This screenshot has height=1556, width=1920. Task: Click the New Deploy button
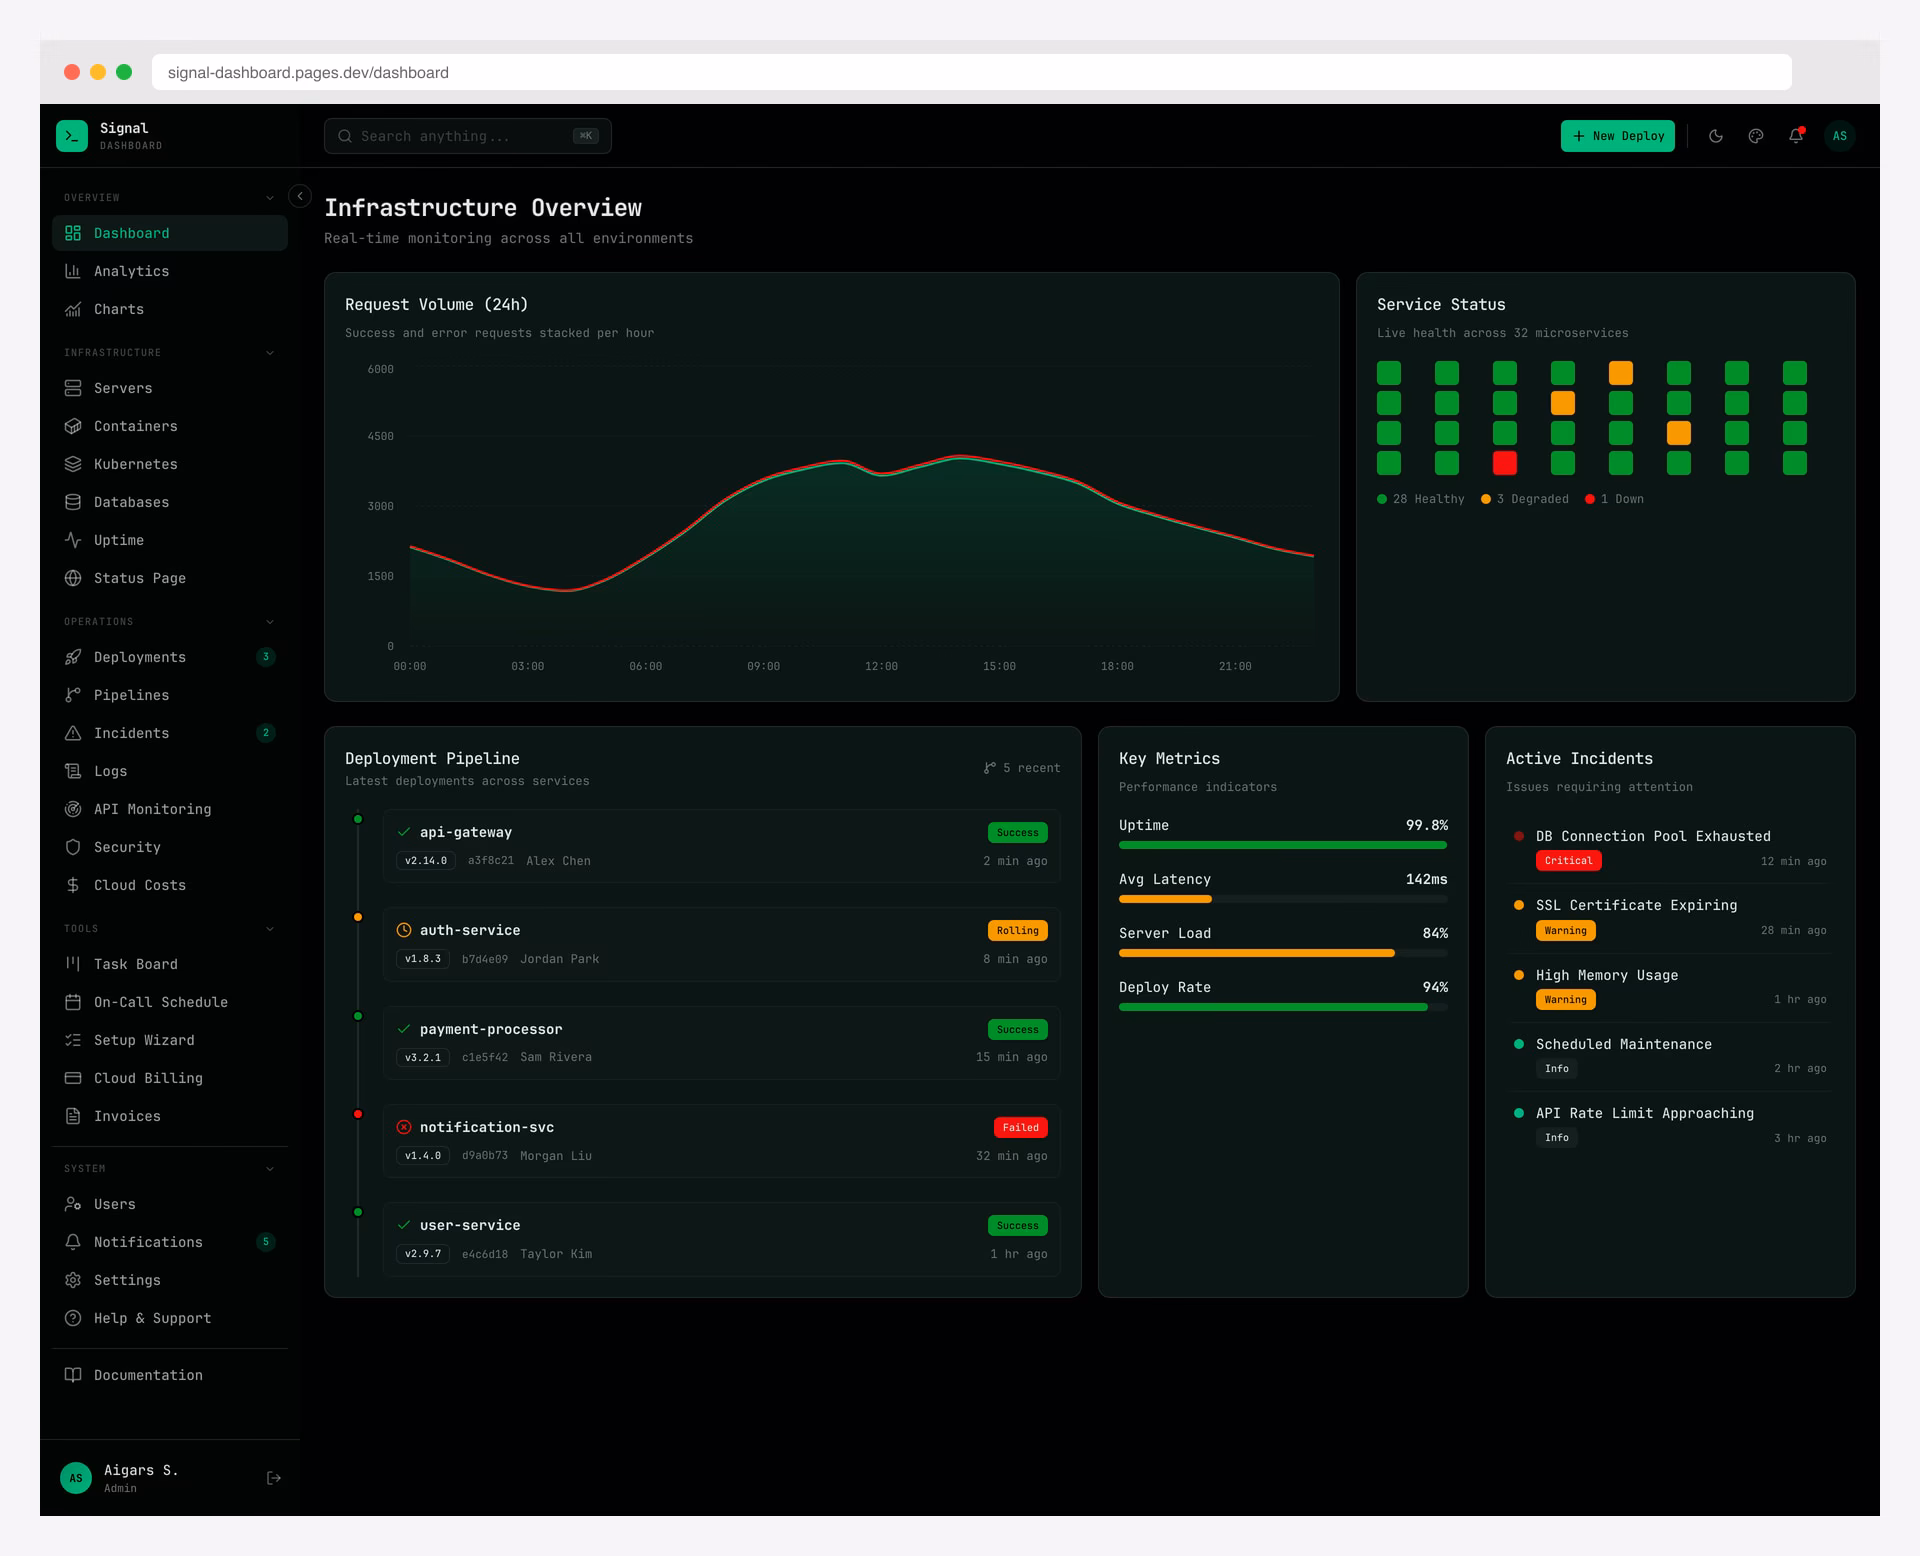(x=1618, y=136)
